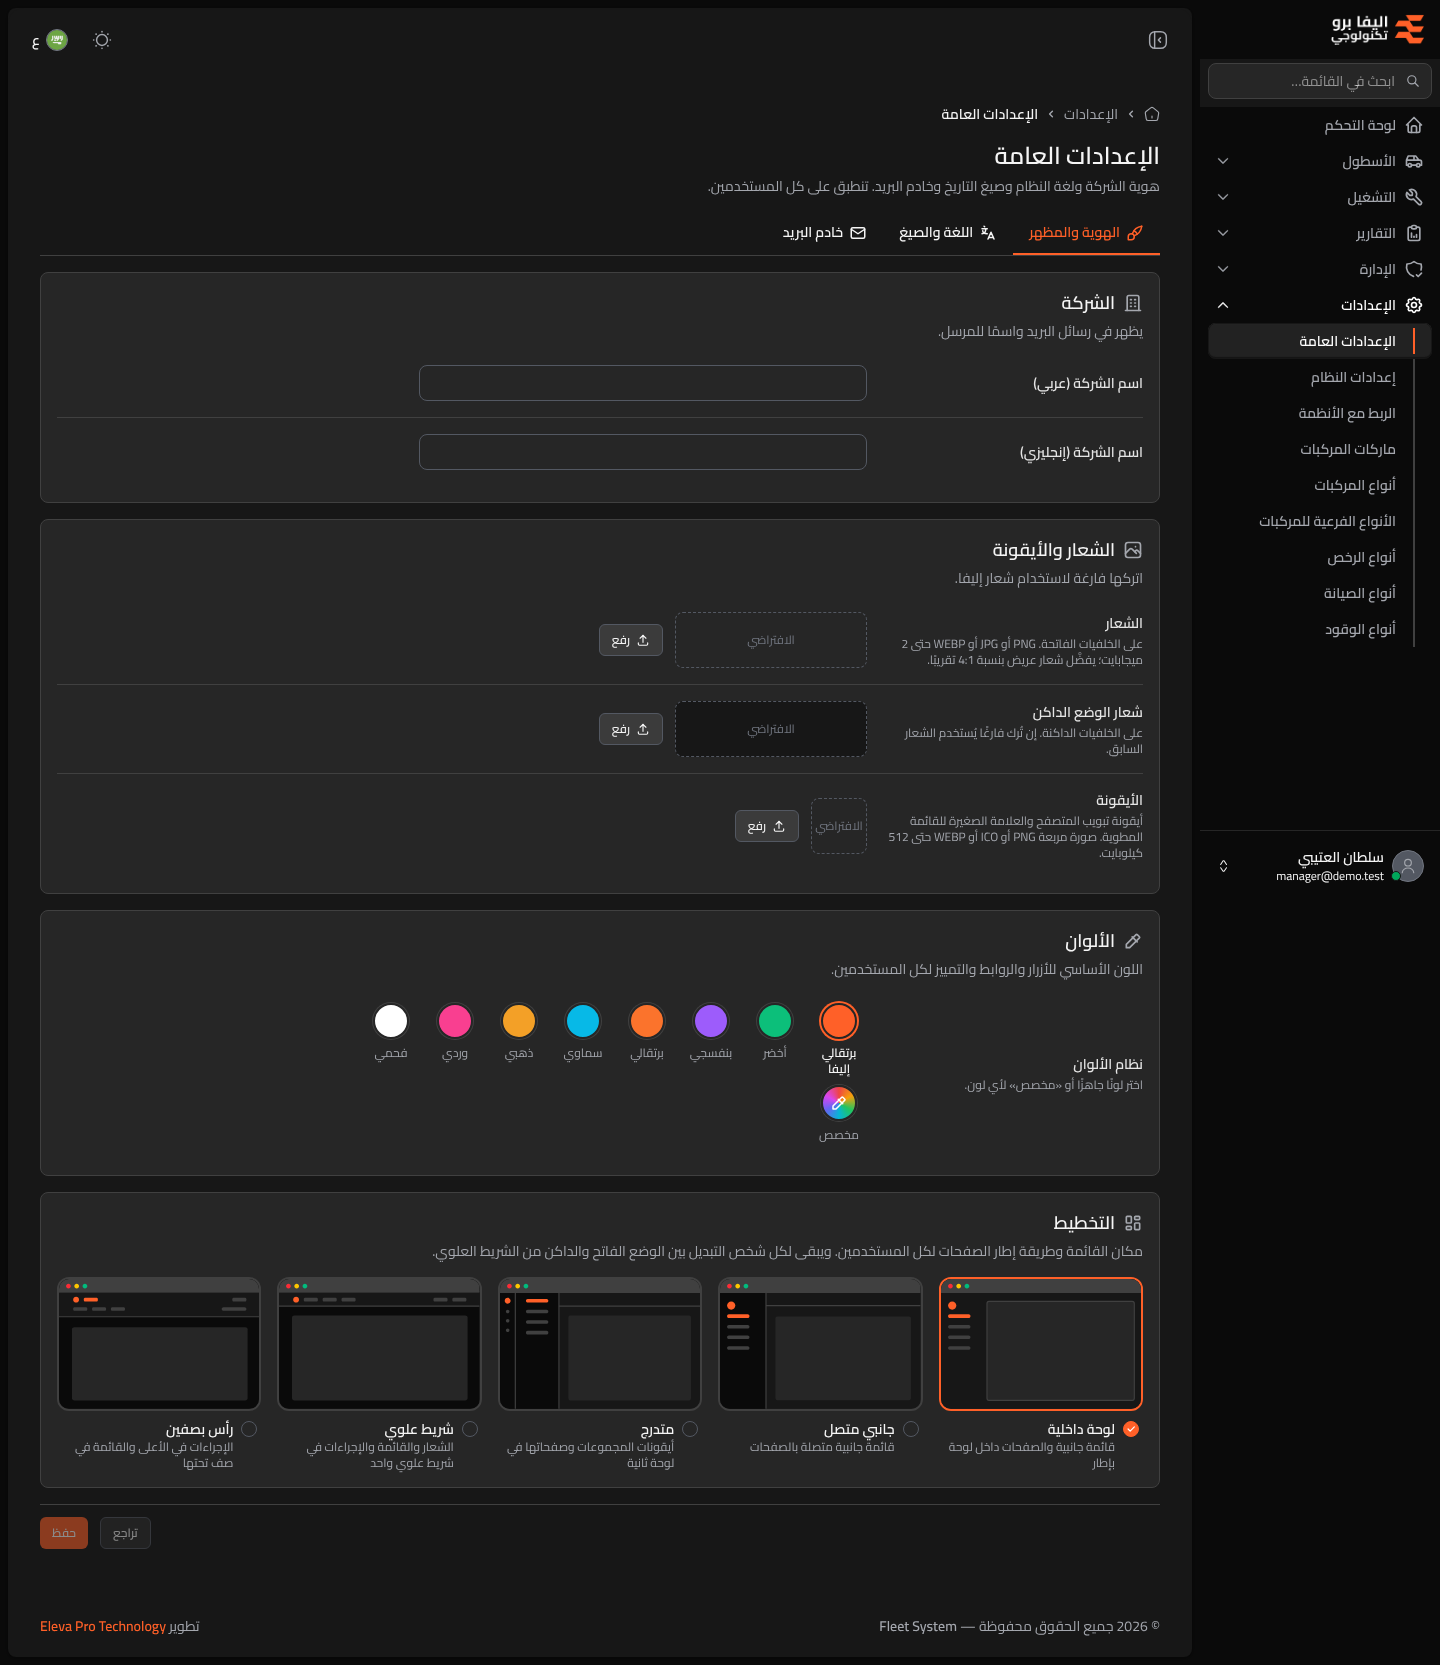Viewport: 1440px width, 1665px height.
Task: Pick the بنفسجي purple color swatch
Action: point(711,1021)
